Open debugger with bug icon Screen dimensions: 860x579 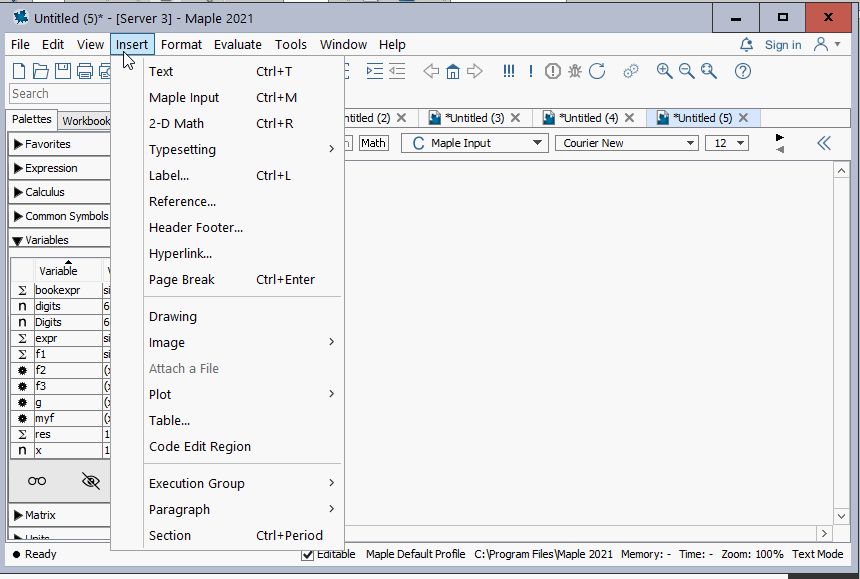(x=575, y=71)
